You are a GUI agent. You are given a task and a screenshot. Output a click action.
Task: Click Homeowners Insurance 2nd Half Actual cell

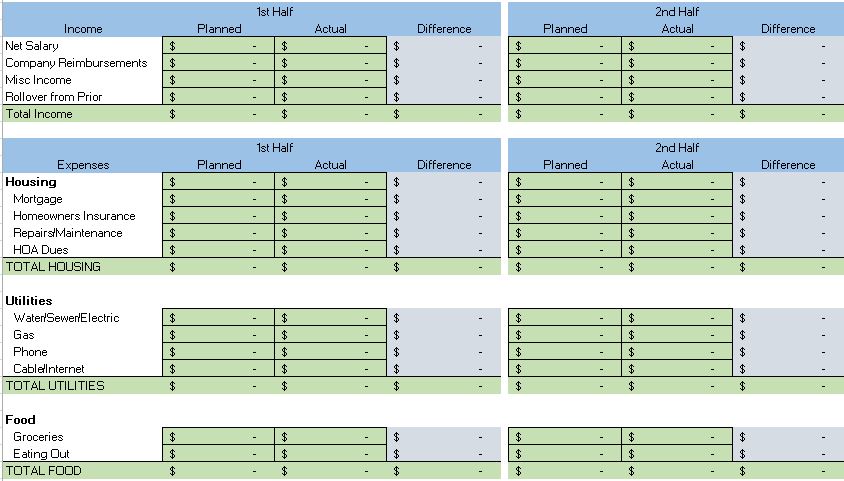[x=677, y=216]
